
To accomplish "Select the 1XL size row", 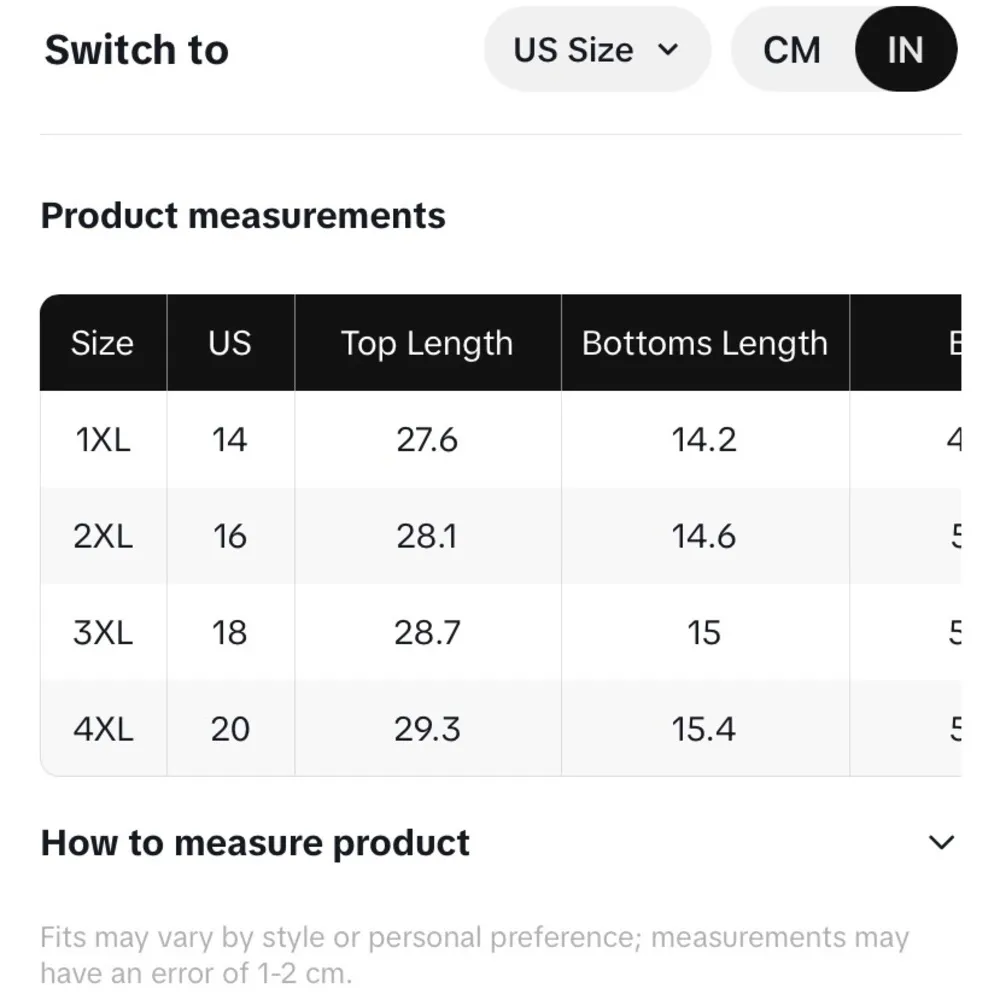I will coord(102,440).
